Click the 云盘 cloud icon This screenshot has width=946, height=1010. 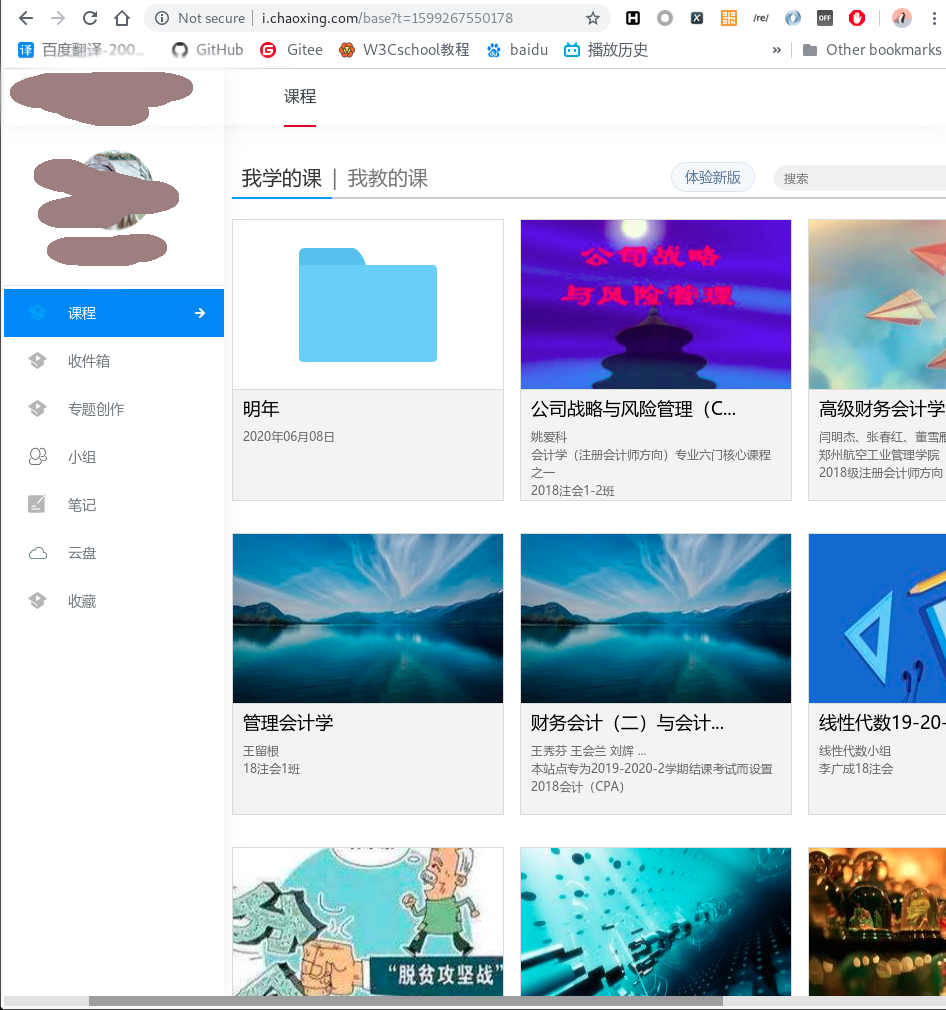click(x=38, y=553)
